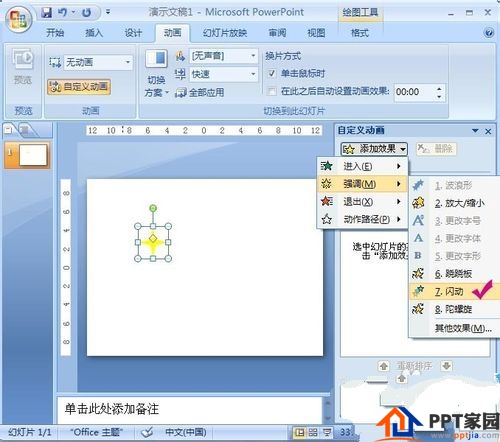Screen dimensions: 500x442
Task: Choose the 3. 更改字号 effect
Action: click(455, 221)
